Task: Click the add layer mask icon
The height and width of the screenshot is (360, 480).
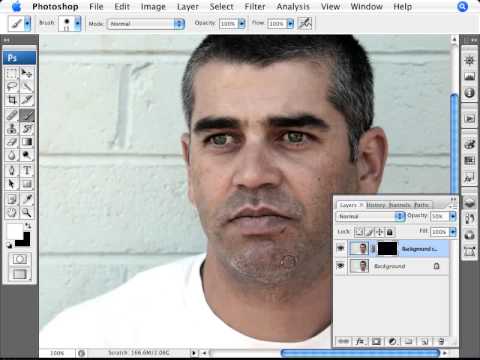Action: point(376,341)
